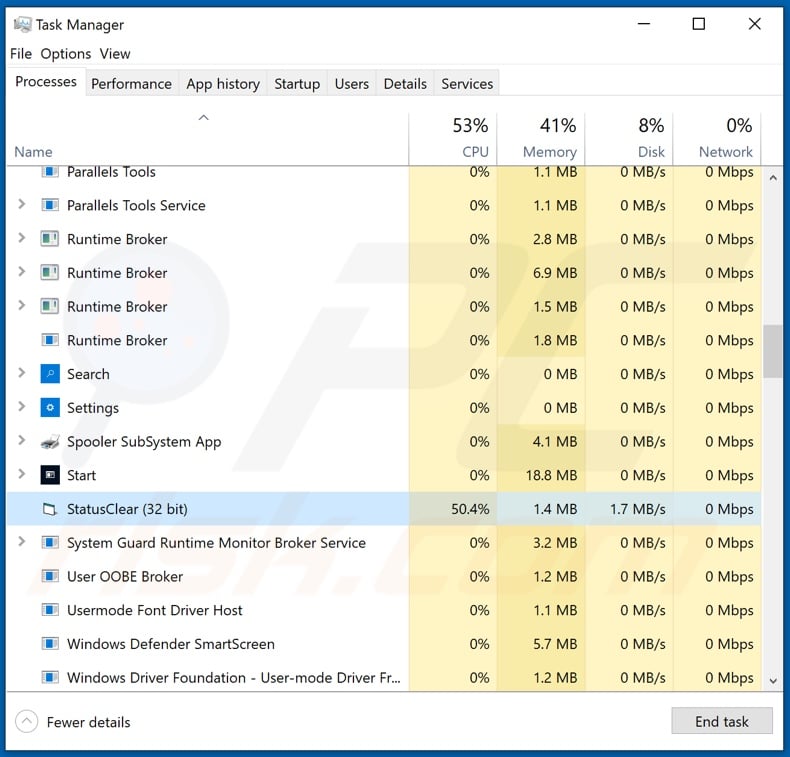Screen dimensions: 790x757
Task: Click the Windows Defender SmartScreen icon
Action: point(50,644)
